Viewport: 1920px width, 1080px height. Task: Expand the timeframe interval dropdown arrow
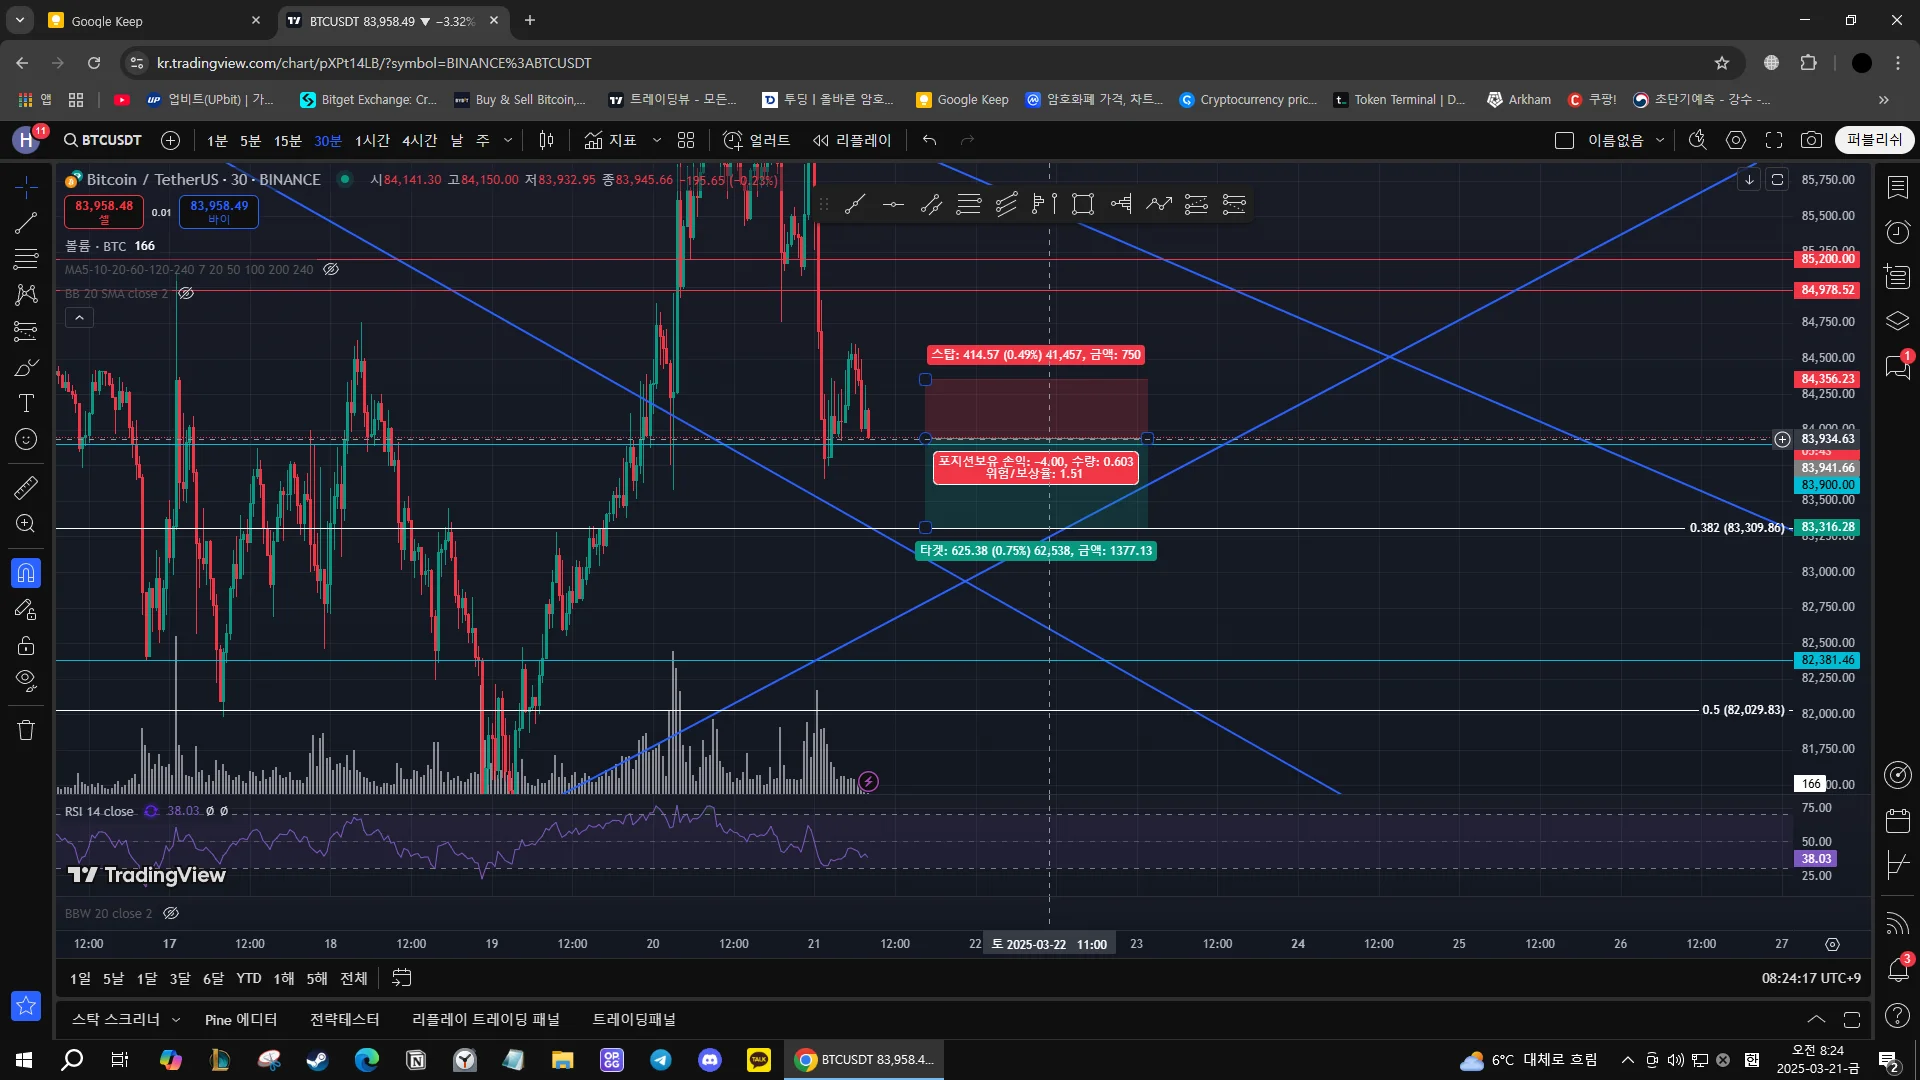tap(508, 140)
